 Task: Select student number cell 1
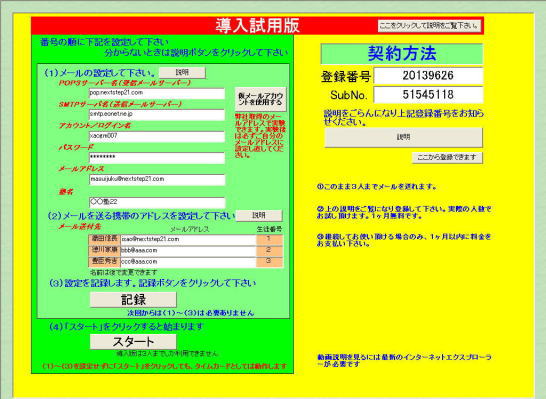[x=269, y=240]
